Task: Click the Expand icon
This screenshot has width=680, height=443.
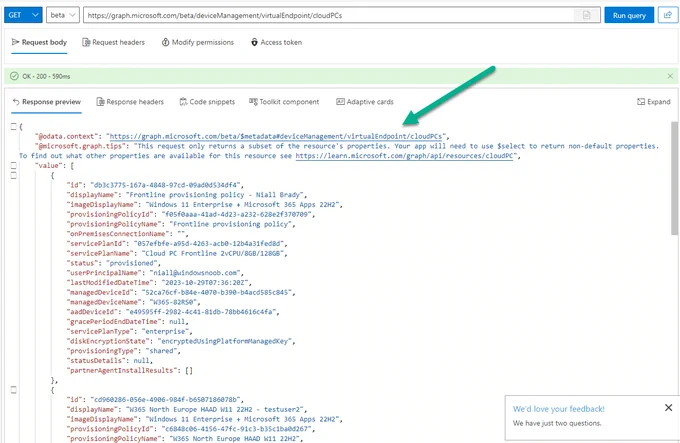Action: tap(641, 102)
